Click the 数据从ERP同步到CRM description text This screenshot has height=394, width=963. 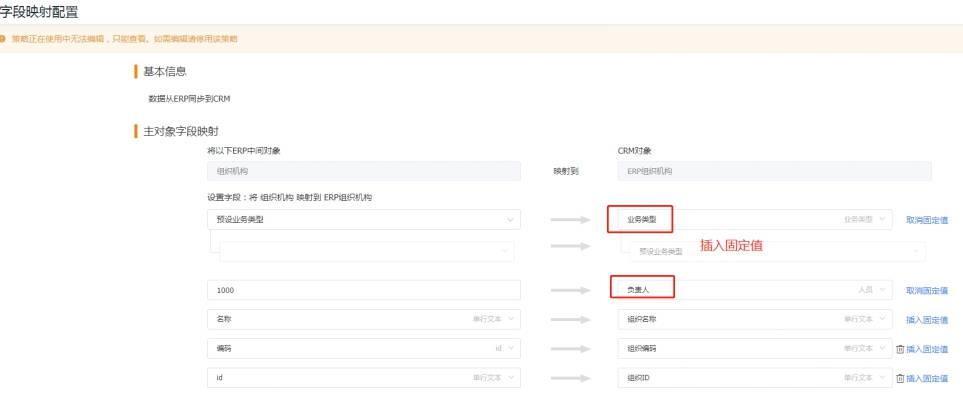[x=189, y=98]
